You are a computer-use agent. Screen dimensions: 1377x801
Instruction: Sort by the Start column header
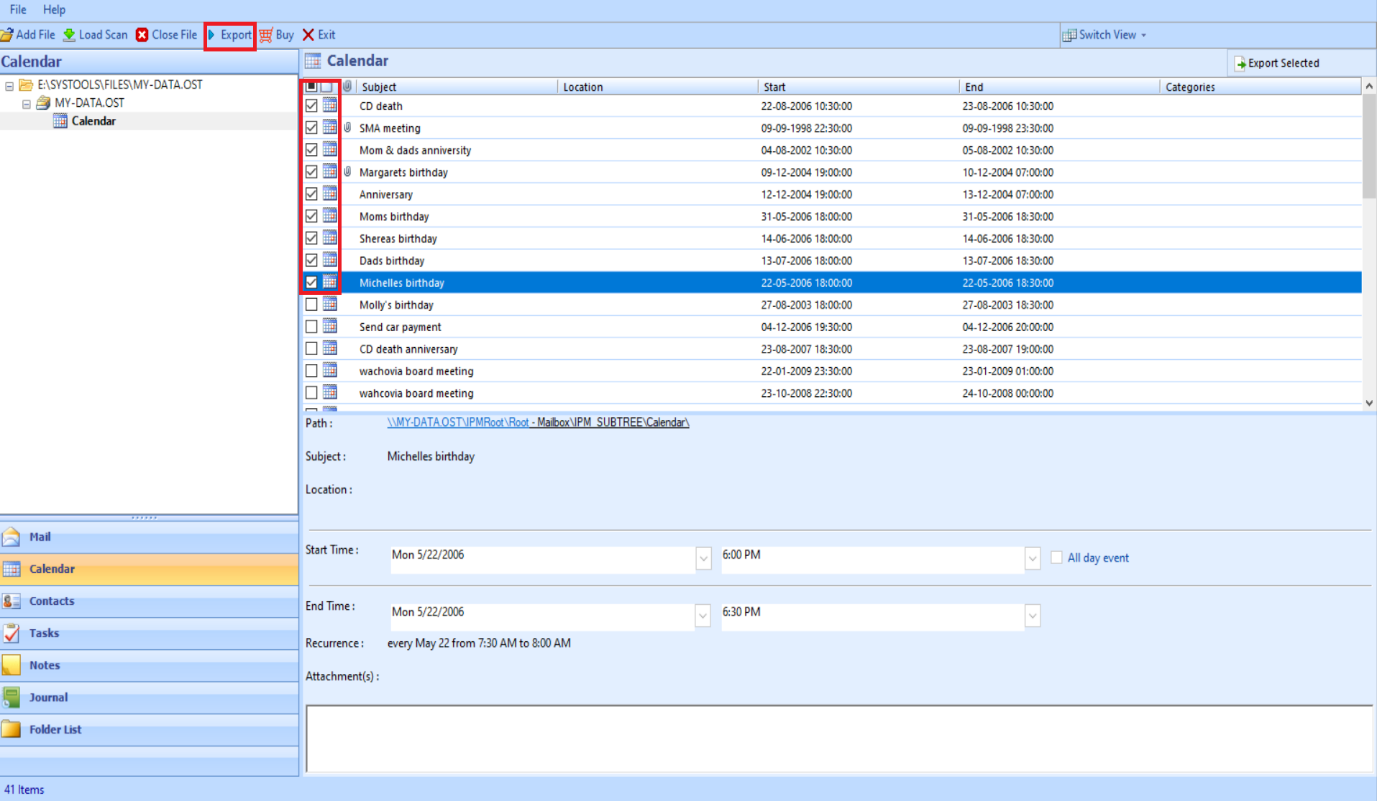[859, 87]
